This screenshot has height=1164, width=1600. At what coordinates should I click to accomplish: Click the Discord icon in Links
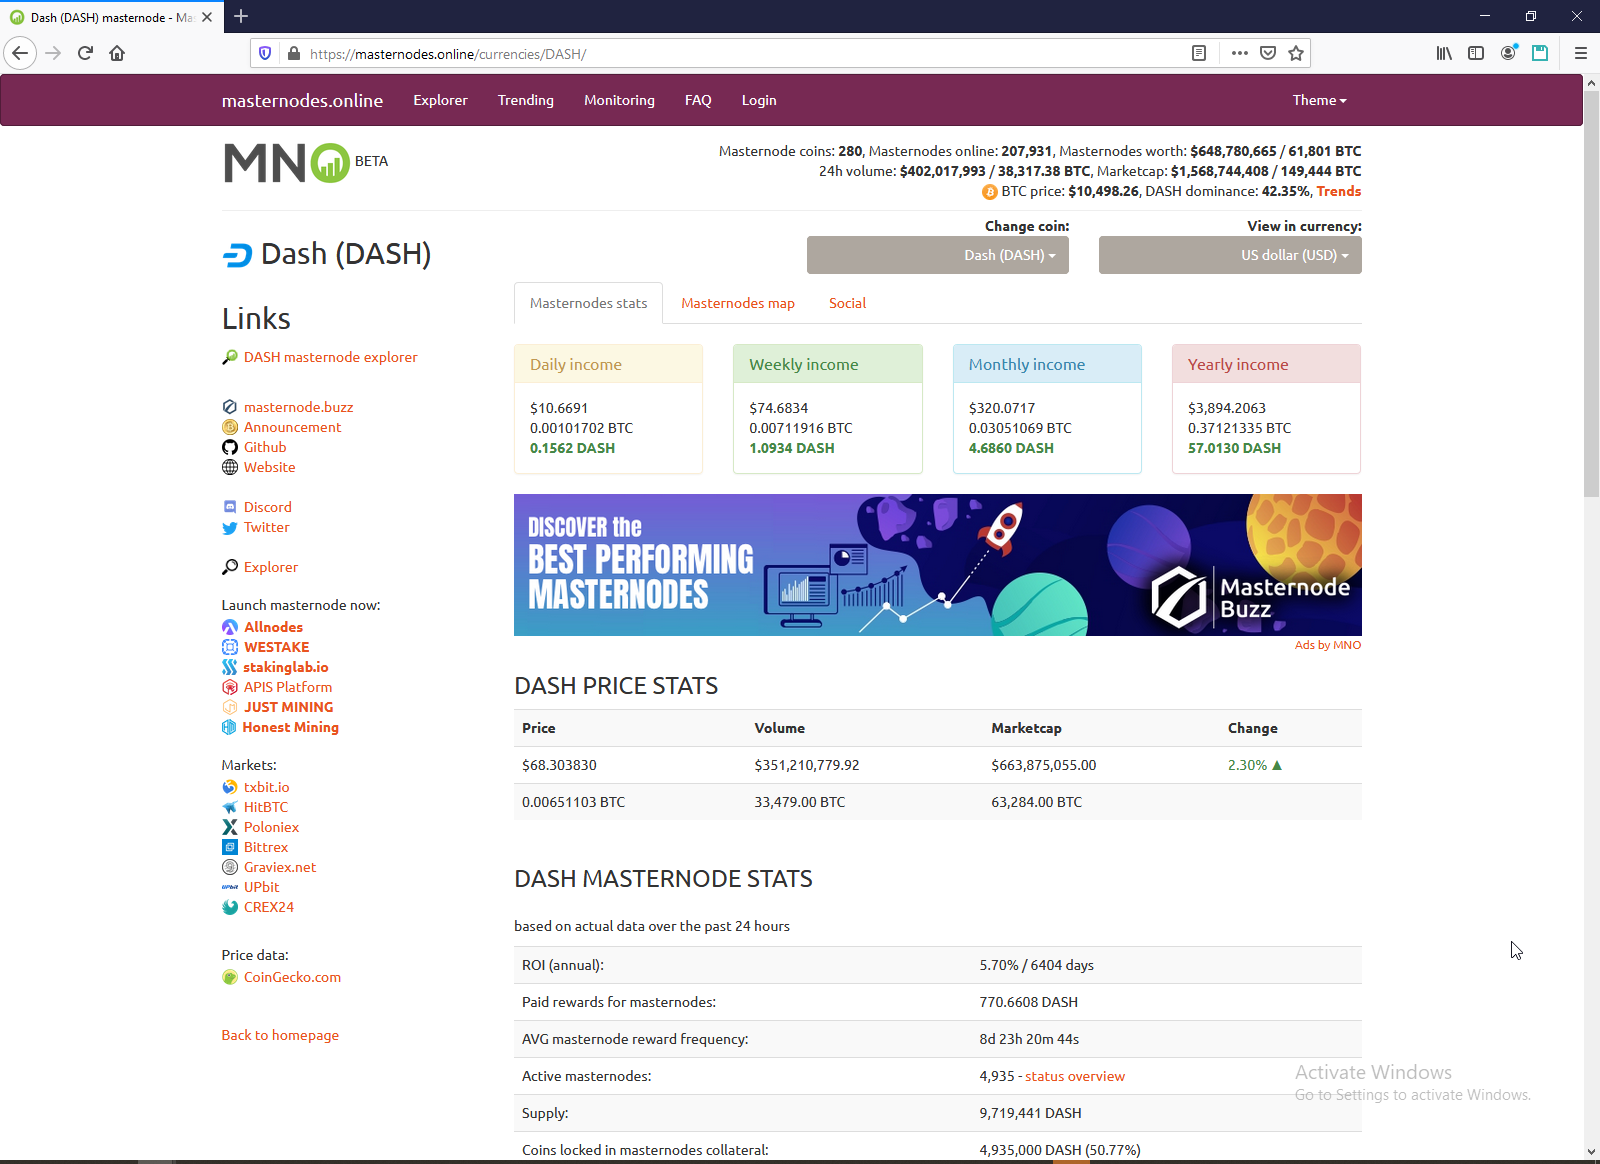pos(230,507)
